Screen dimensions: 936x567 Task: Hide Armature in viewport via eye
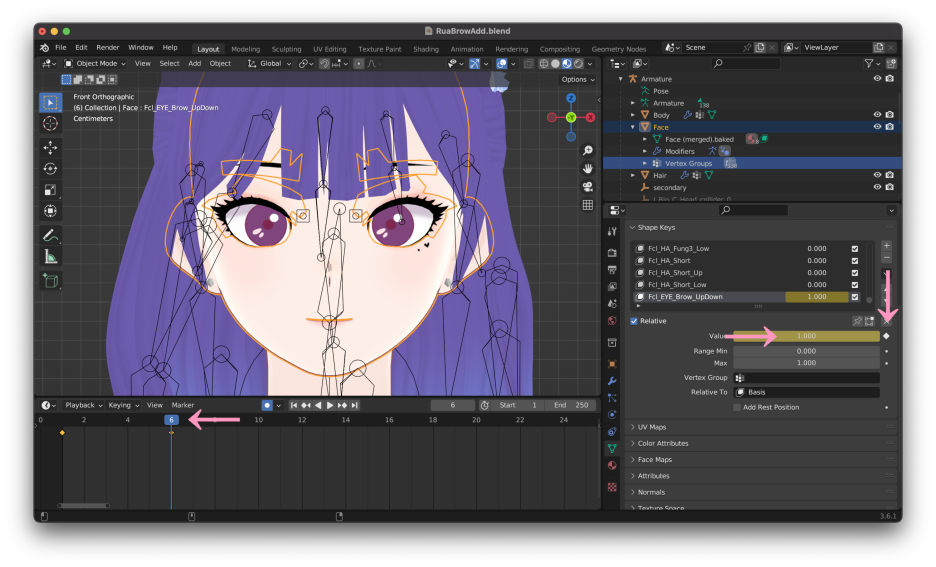coord(877,79)
